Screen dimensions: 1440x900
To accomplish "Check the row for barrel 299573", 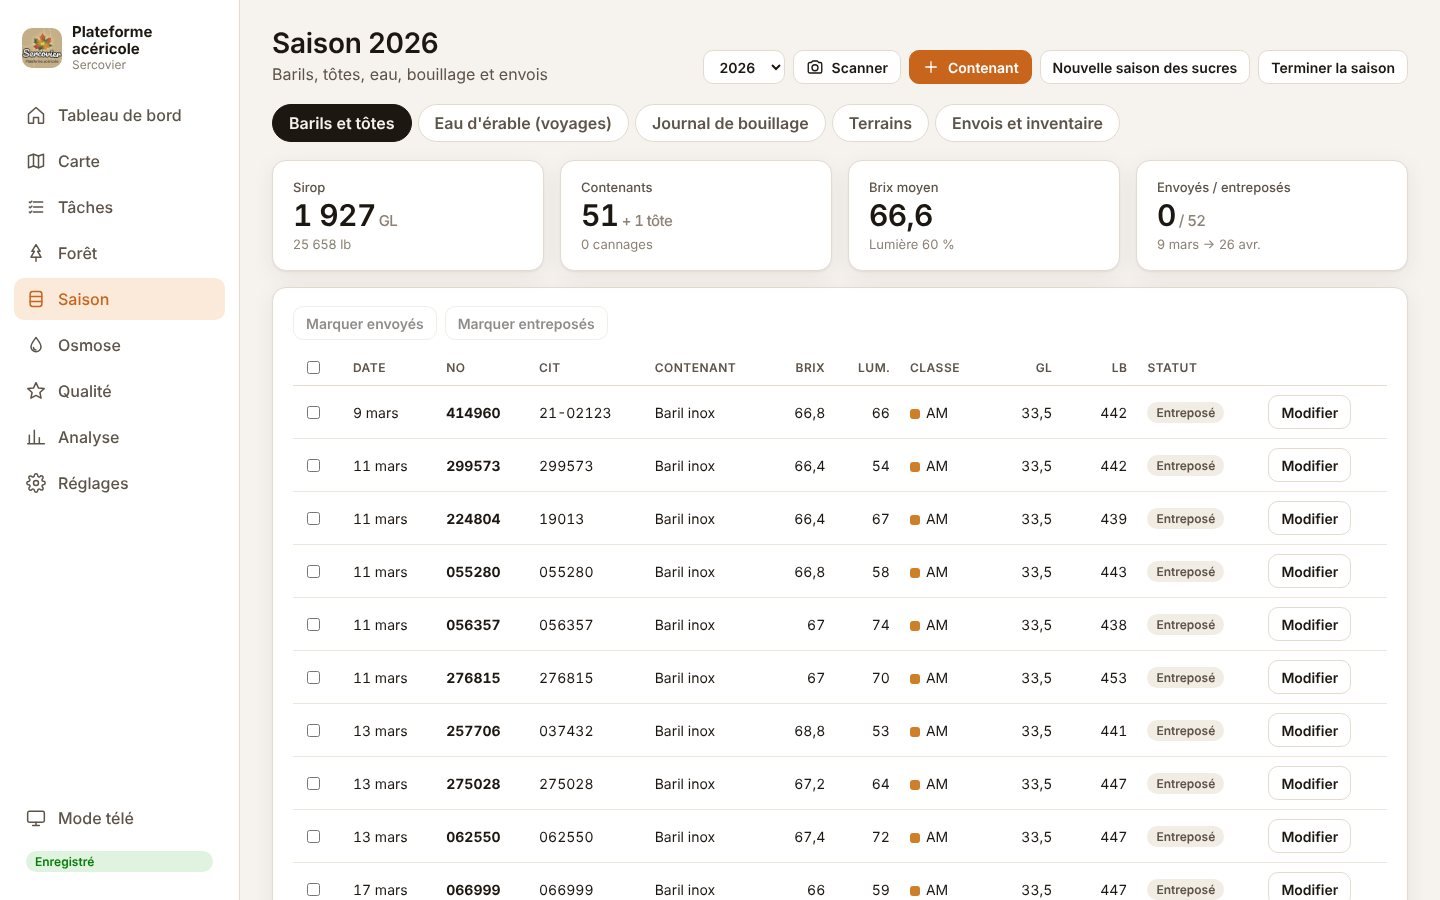I will (x=313, y=465).
